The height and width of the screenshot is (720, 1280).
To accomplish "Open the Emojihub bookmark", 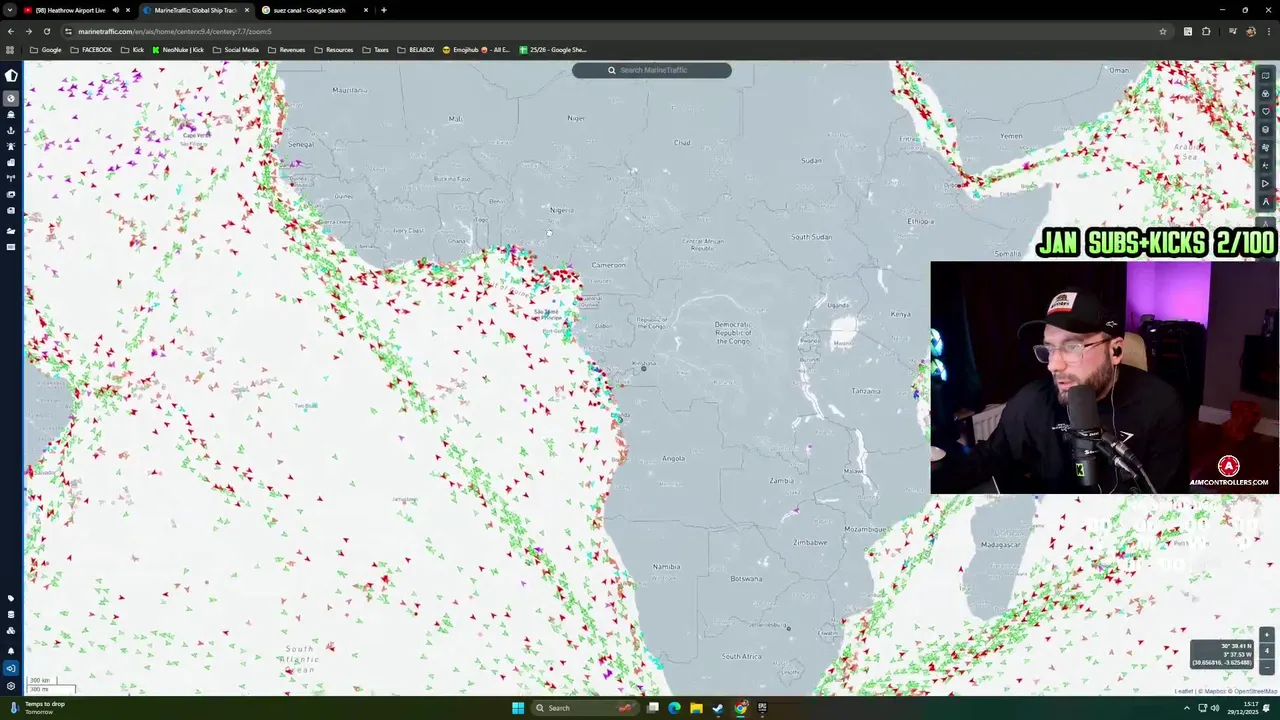I will tap(476, 50).
